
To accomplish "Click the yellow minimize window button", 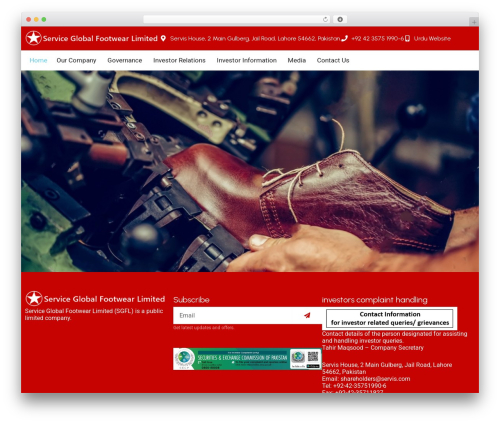I will point(36,20).
